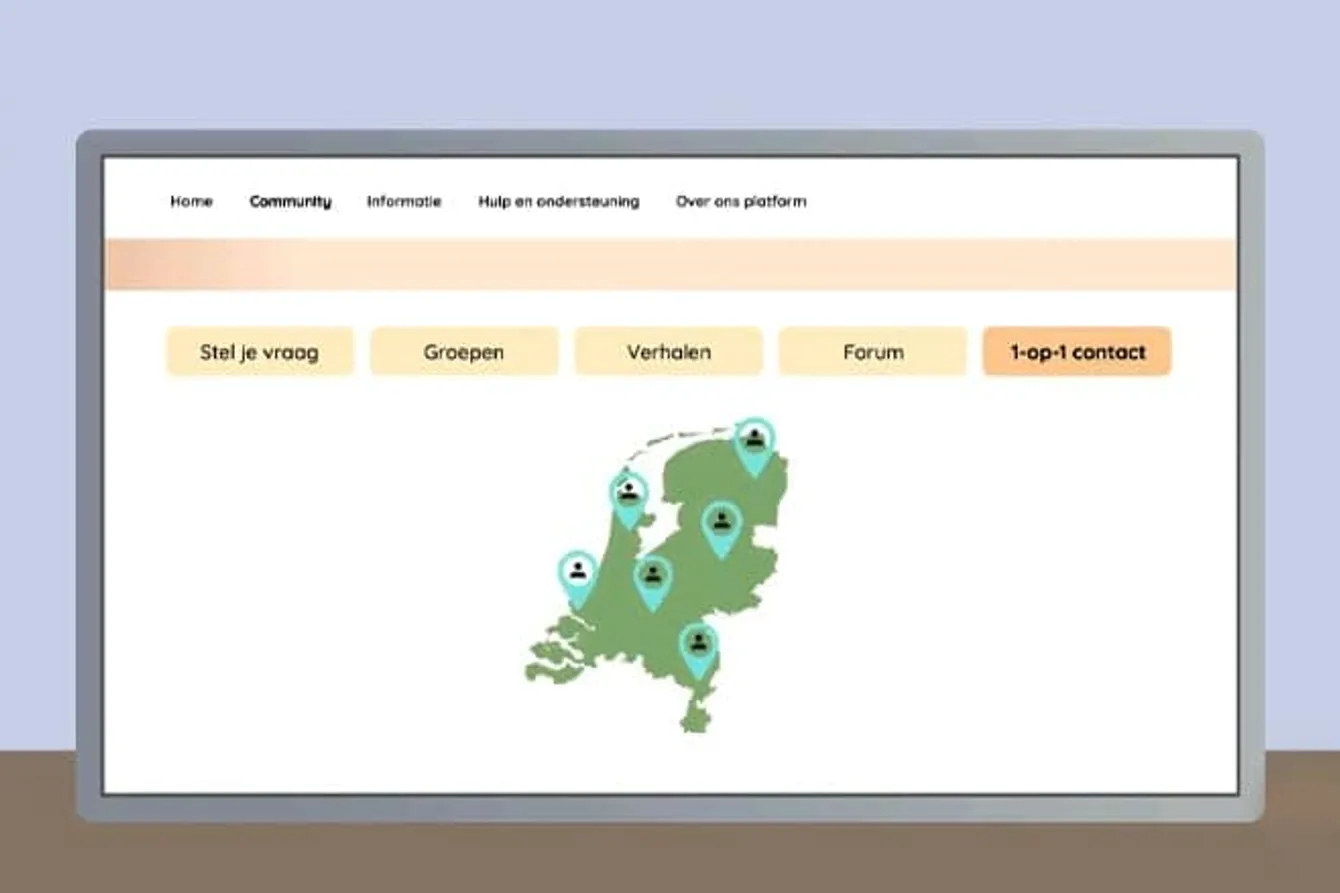This screenshot has width=1340, height=893.
Task: Select the person pin in Noord-Holland's northern tip
Action: coord(628,494)
